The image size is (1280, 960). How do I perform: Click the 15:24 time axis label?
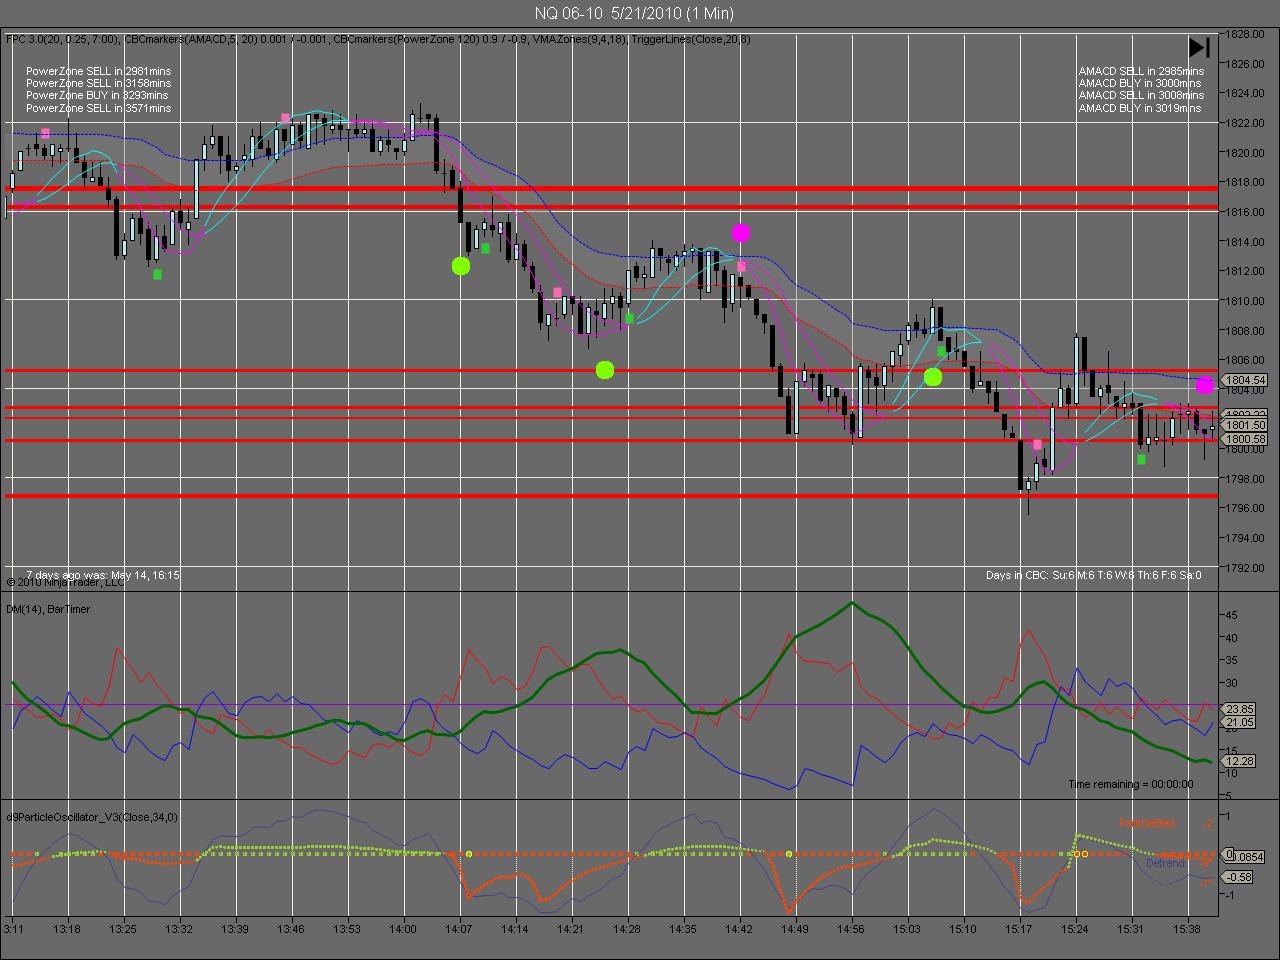(1076, 929)
